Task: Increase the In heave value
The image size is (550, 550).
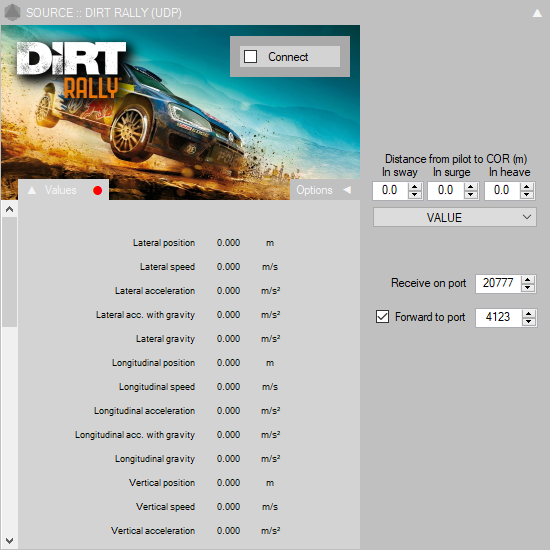Action: (527, 187)
